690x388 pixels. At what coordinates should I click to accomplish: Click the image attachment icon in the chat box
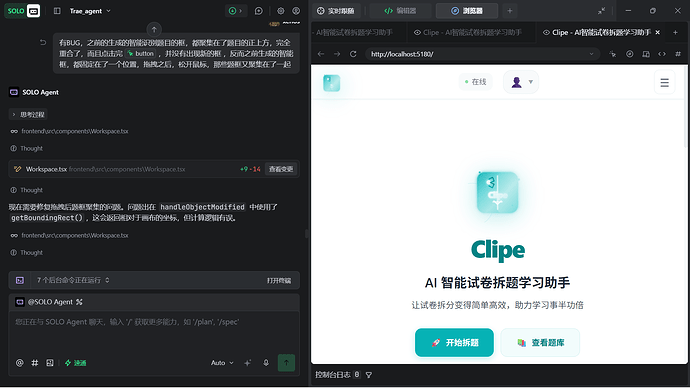(x=50, y=363)
